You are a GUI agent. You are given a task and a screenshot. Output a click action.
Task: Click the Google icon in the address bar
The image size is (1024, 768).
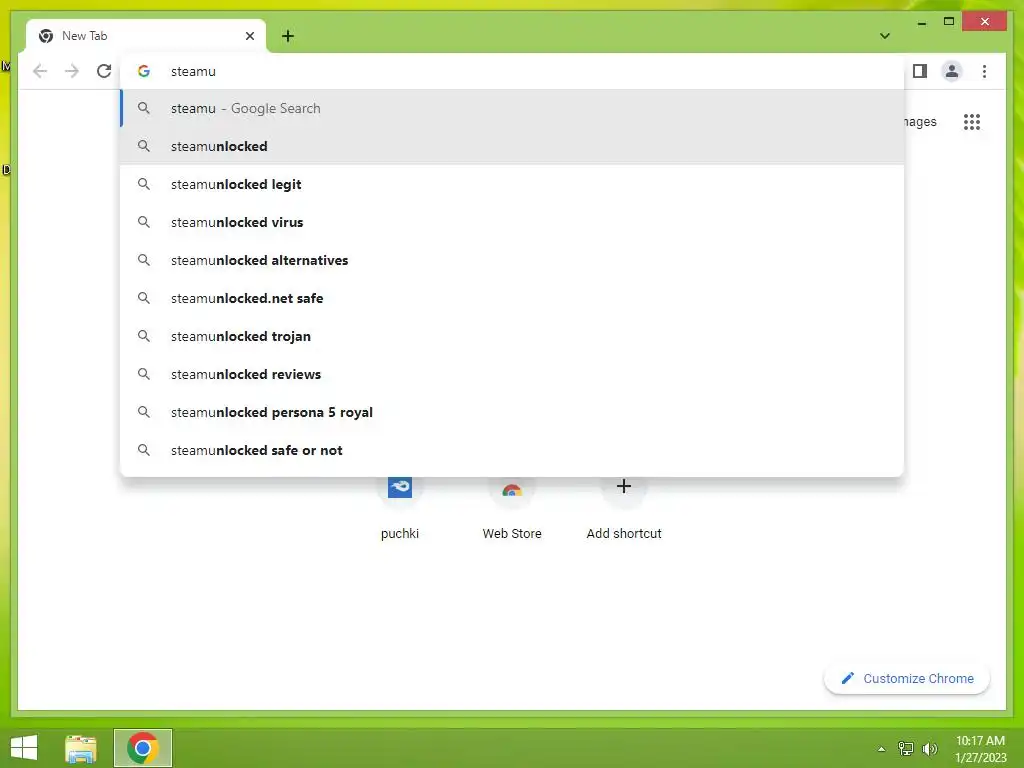click(144, 71)
